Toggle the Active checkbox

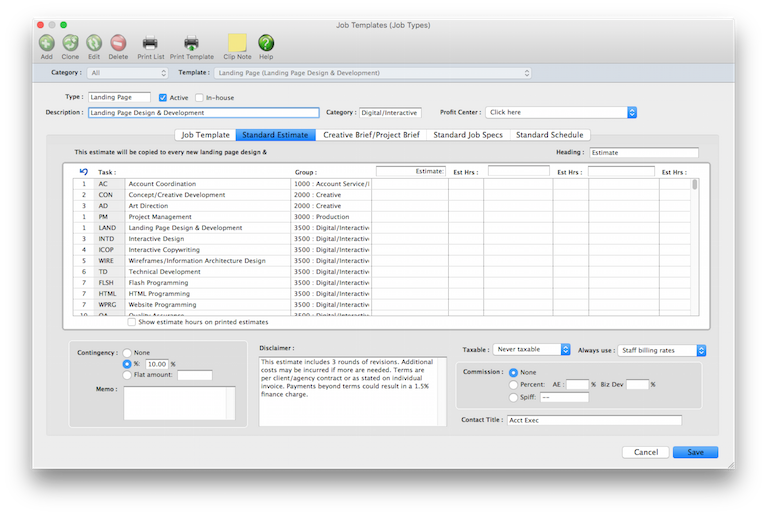point(162,97)
